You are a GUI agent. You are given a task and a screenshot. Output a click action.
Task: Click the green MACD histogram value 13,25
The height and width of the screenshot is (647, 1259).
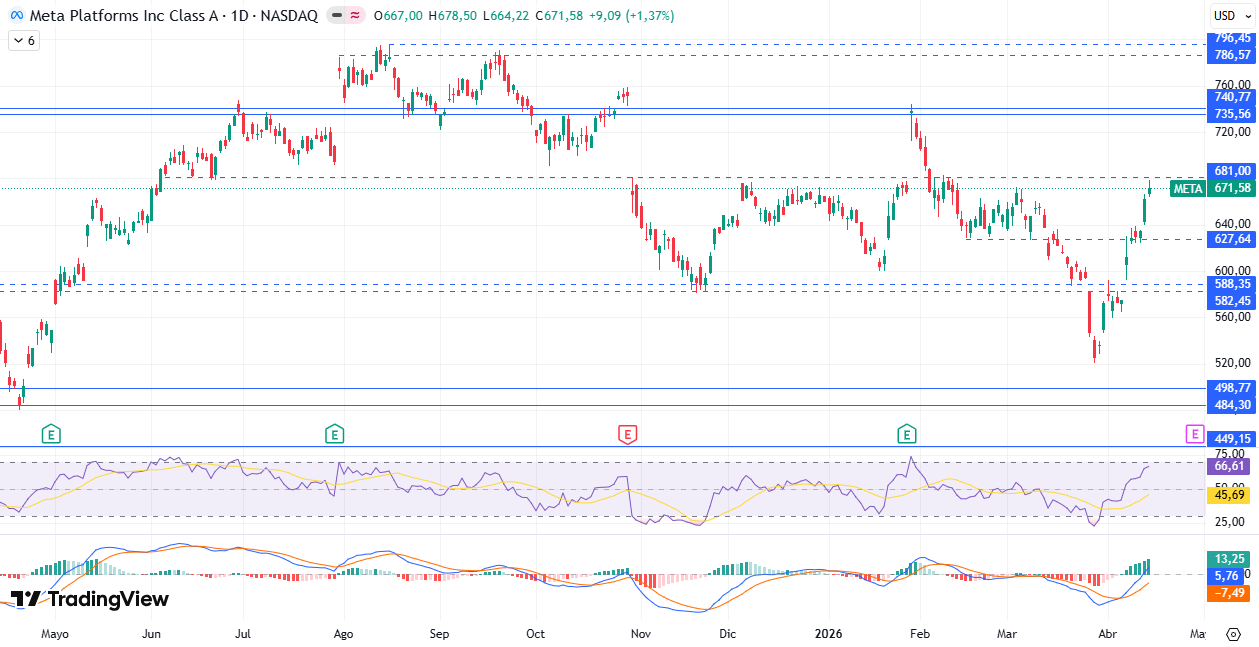[x=1230, y=559]
